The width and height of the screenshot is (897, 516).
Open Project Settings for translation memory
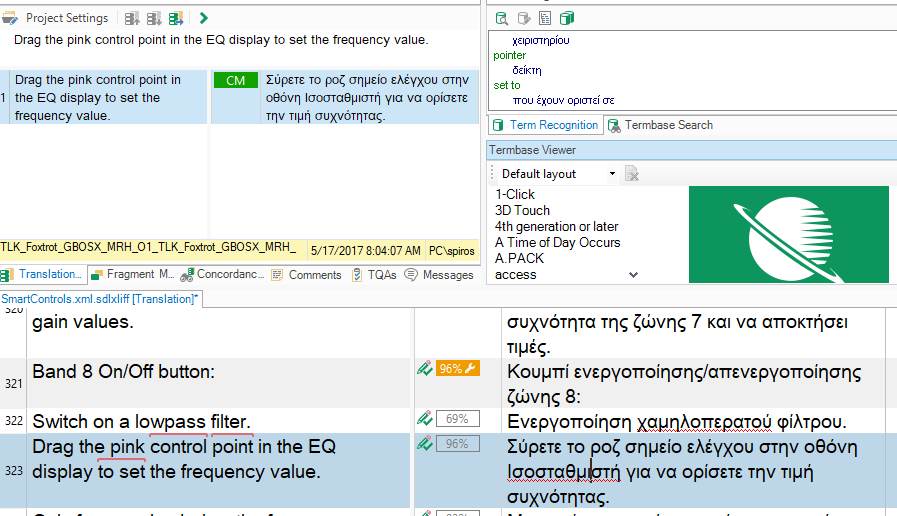(x=66, y=18)
